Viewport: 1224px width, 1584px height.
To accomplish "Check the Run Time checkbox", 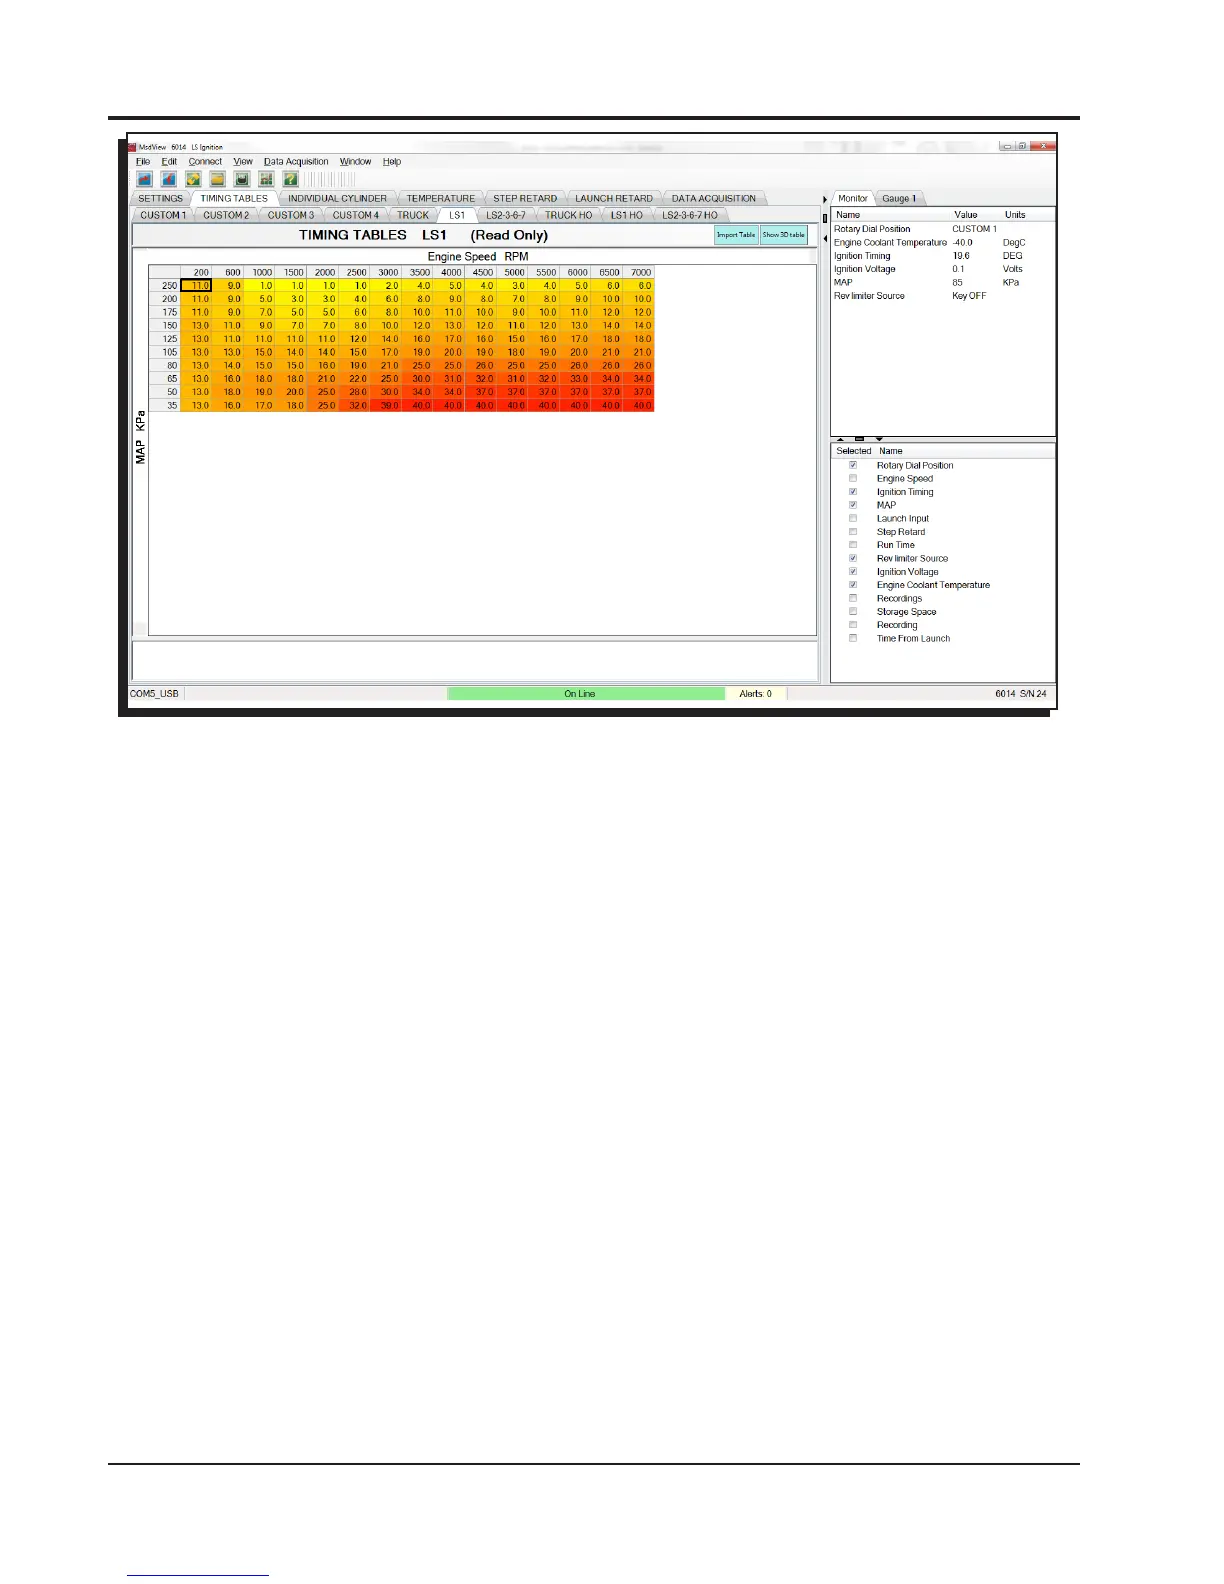I will (x=853, y=545).
